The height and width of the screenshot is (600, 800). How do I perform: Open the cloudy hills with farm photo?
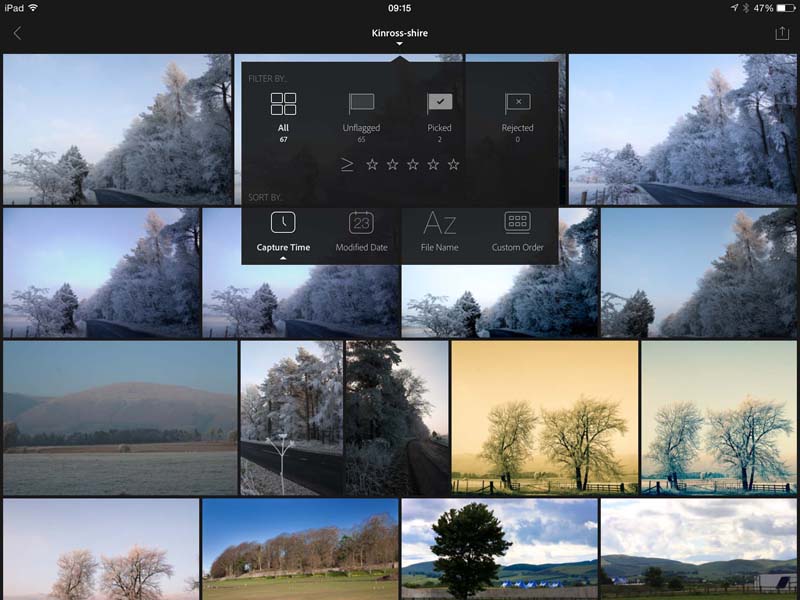coord(698,549)
